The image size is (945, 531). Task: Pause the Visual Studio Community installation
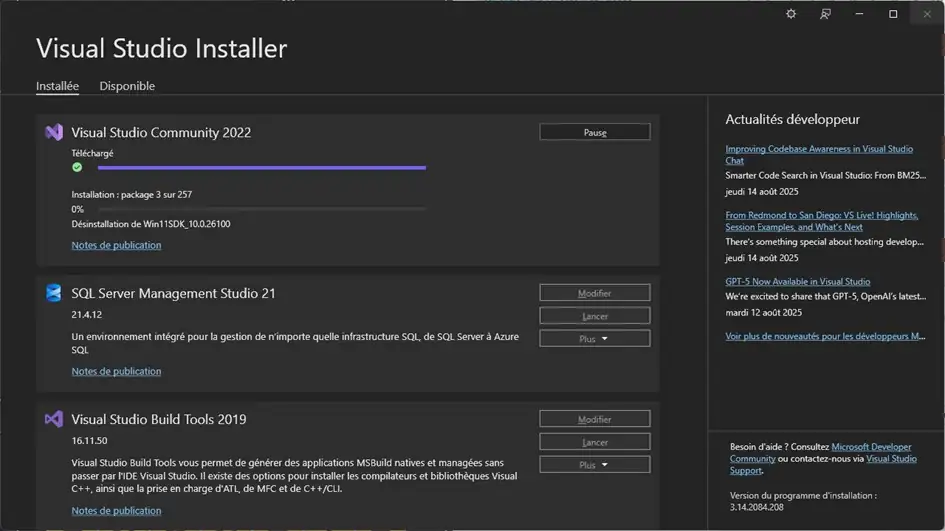pos(595,132)
